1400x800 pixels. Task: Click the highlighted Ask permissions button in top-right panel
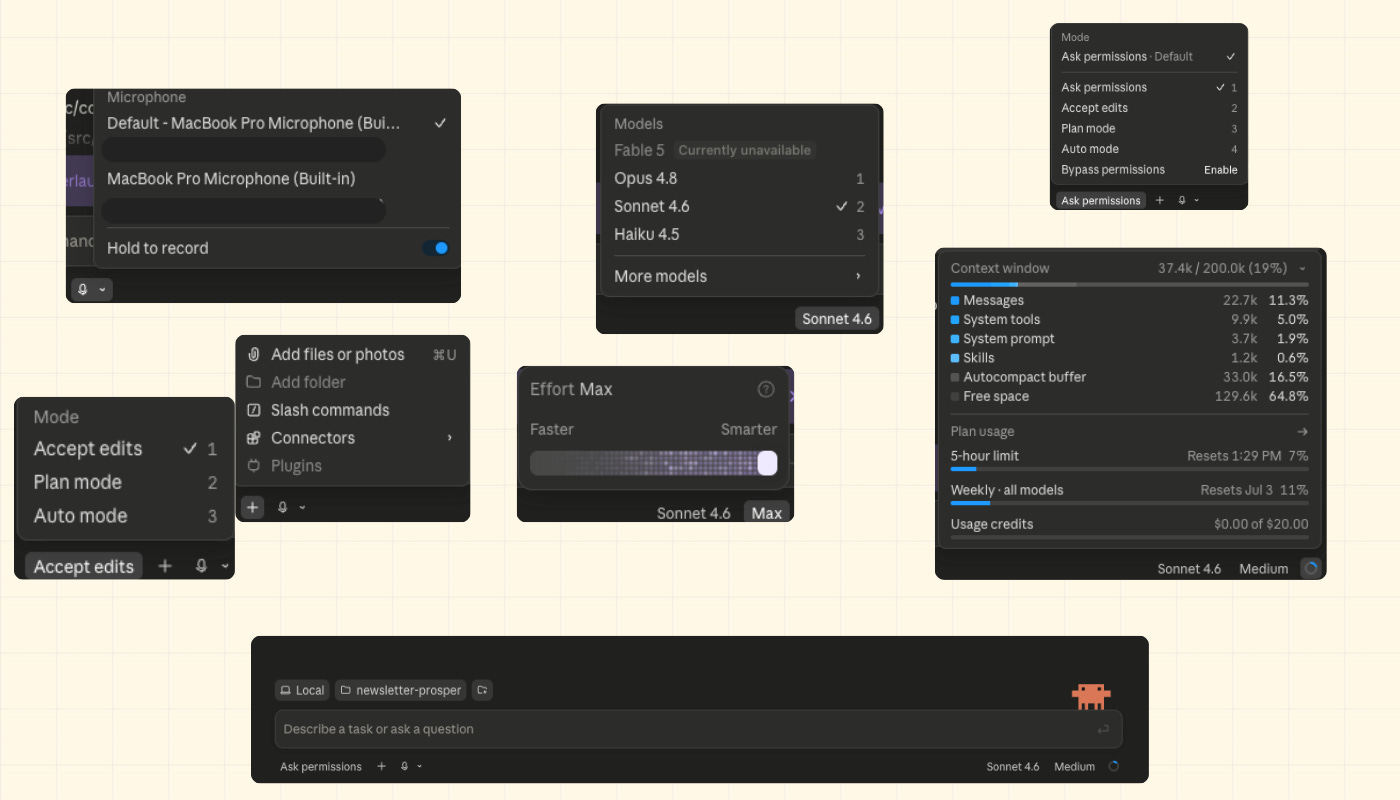tap(1100, 200)
